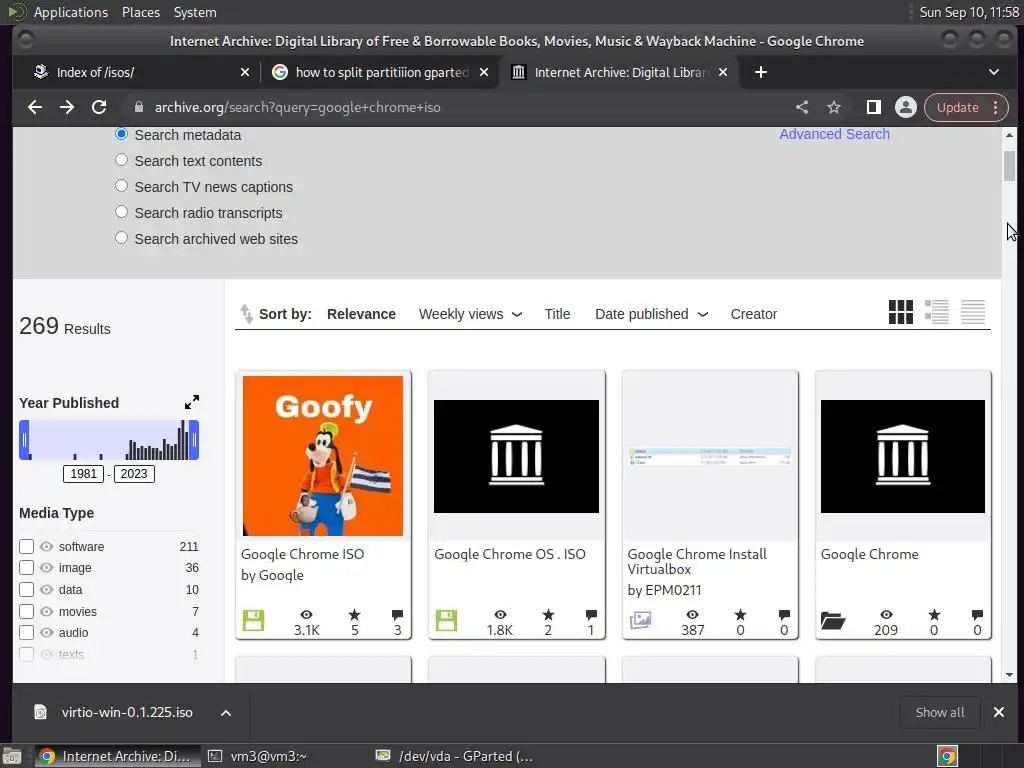
Task: Open GParted window from taskbar
Action: (455, 756)
